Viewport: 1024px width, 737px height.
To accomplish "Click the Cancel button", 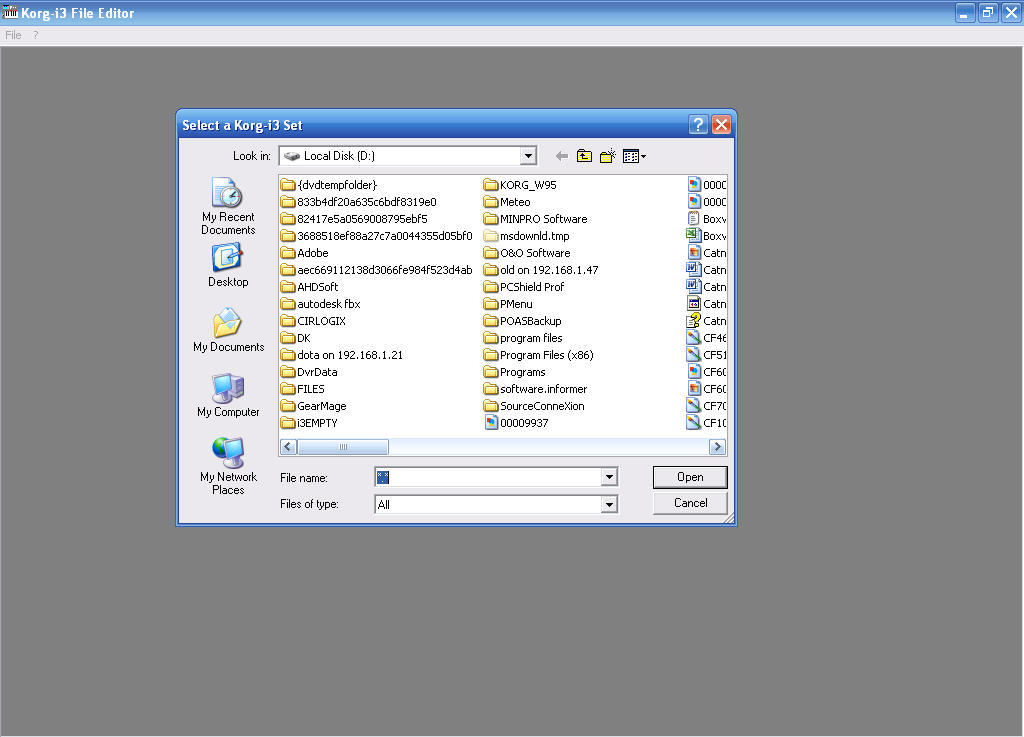I will click(689, 503).
